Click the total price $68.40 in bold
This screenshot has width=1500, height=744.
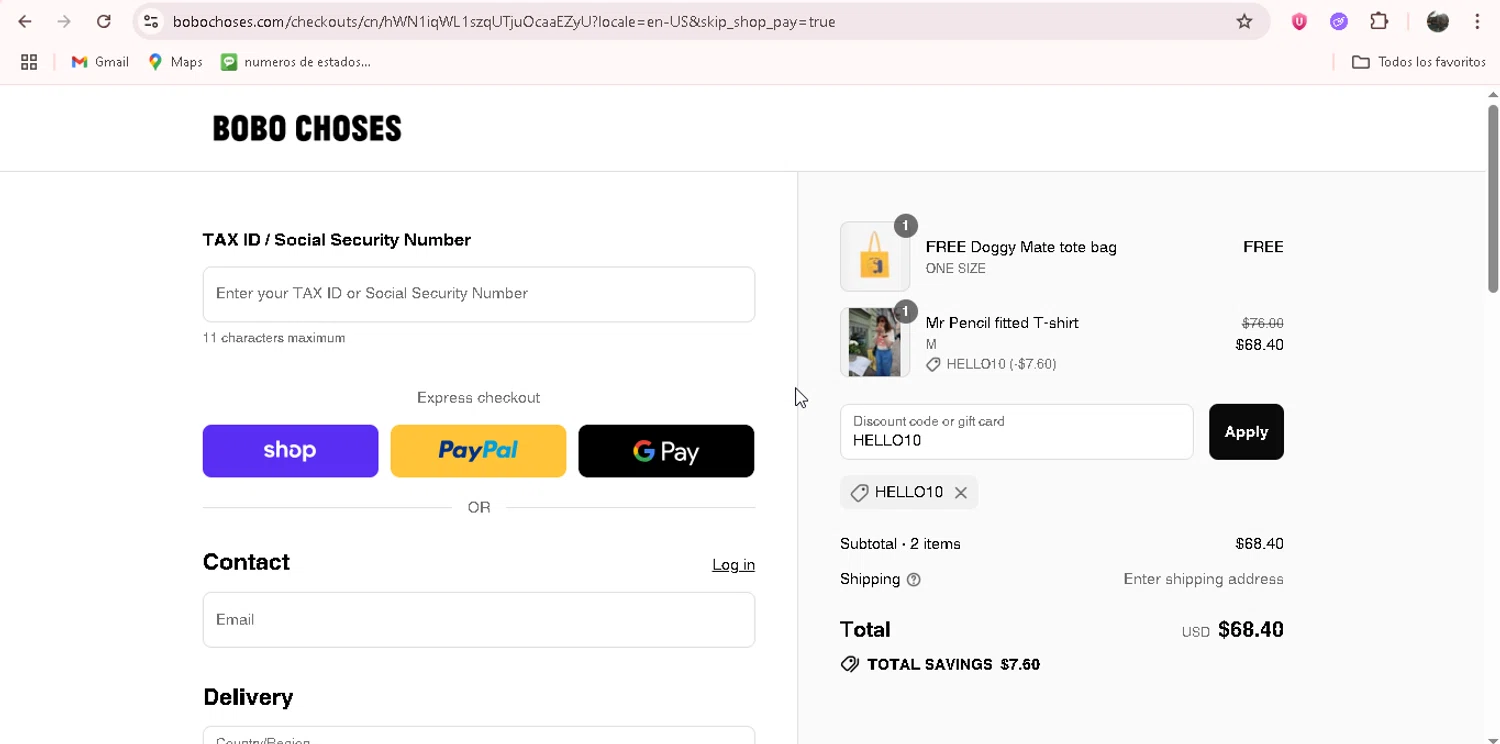(x=1251, y=630)
